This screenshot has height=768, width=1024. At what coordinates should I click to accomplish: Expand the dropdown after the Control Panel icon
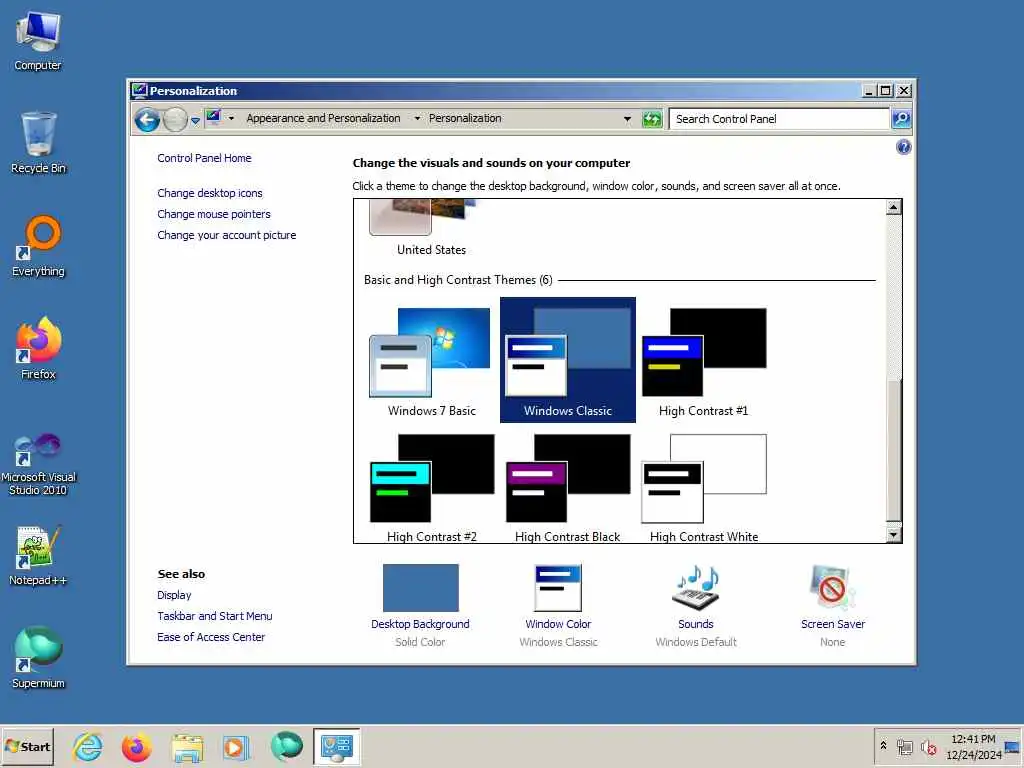pos(231,118)
